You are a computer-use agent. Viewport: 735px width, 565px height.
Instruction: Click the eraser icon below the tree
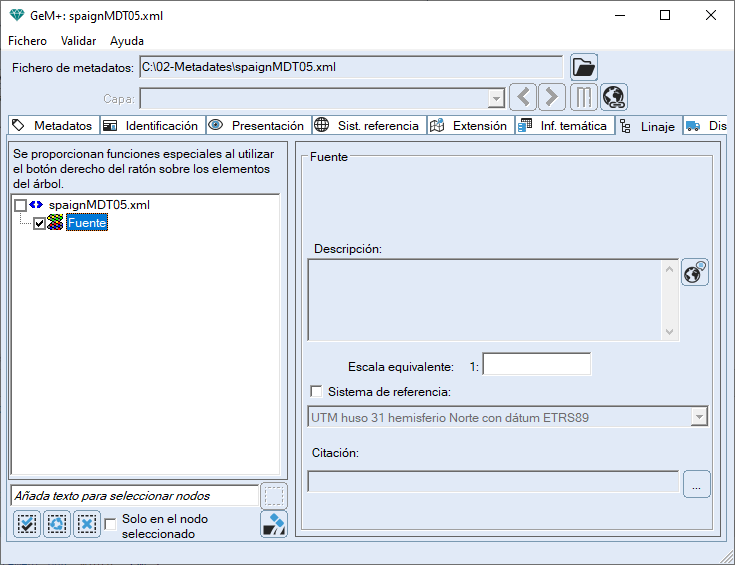pyautogui.click(x=273, y=524)
